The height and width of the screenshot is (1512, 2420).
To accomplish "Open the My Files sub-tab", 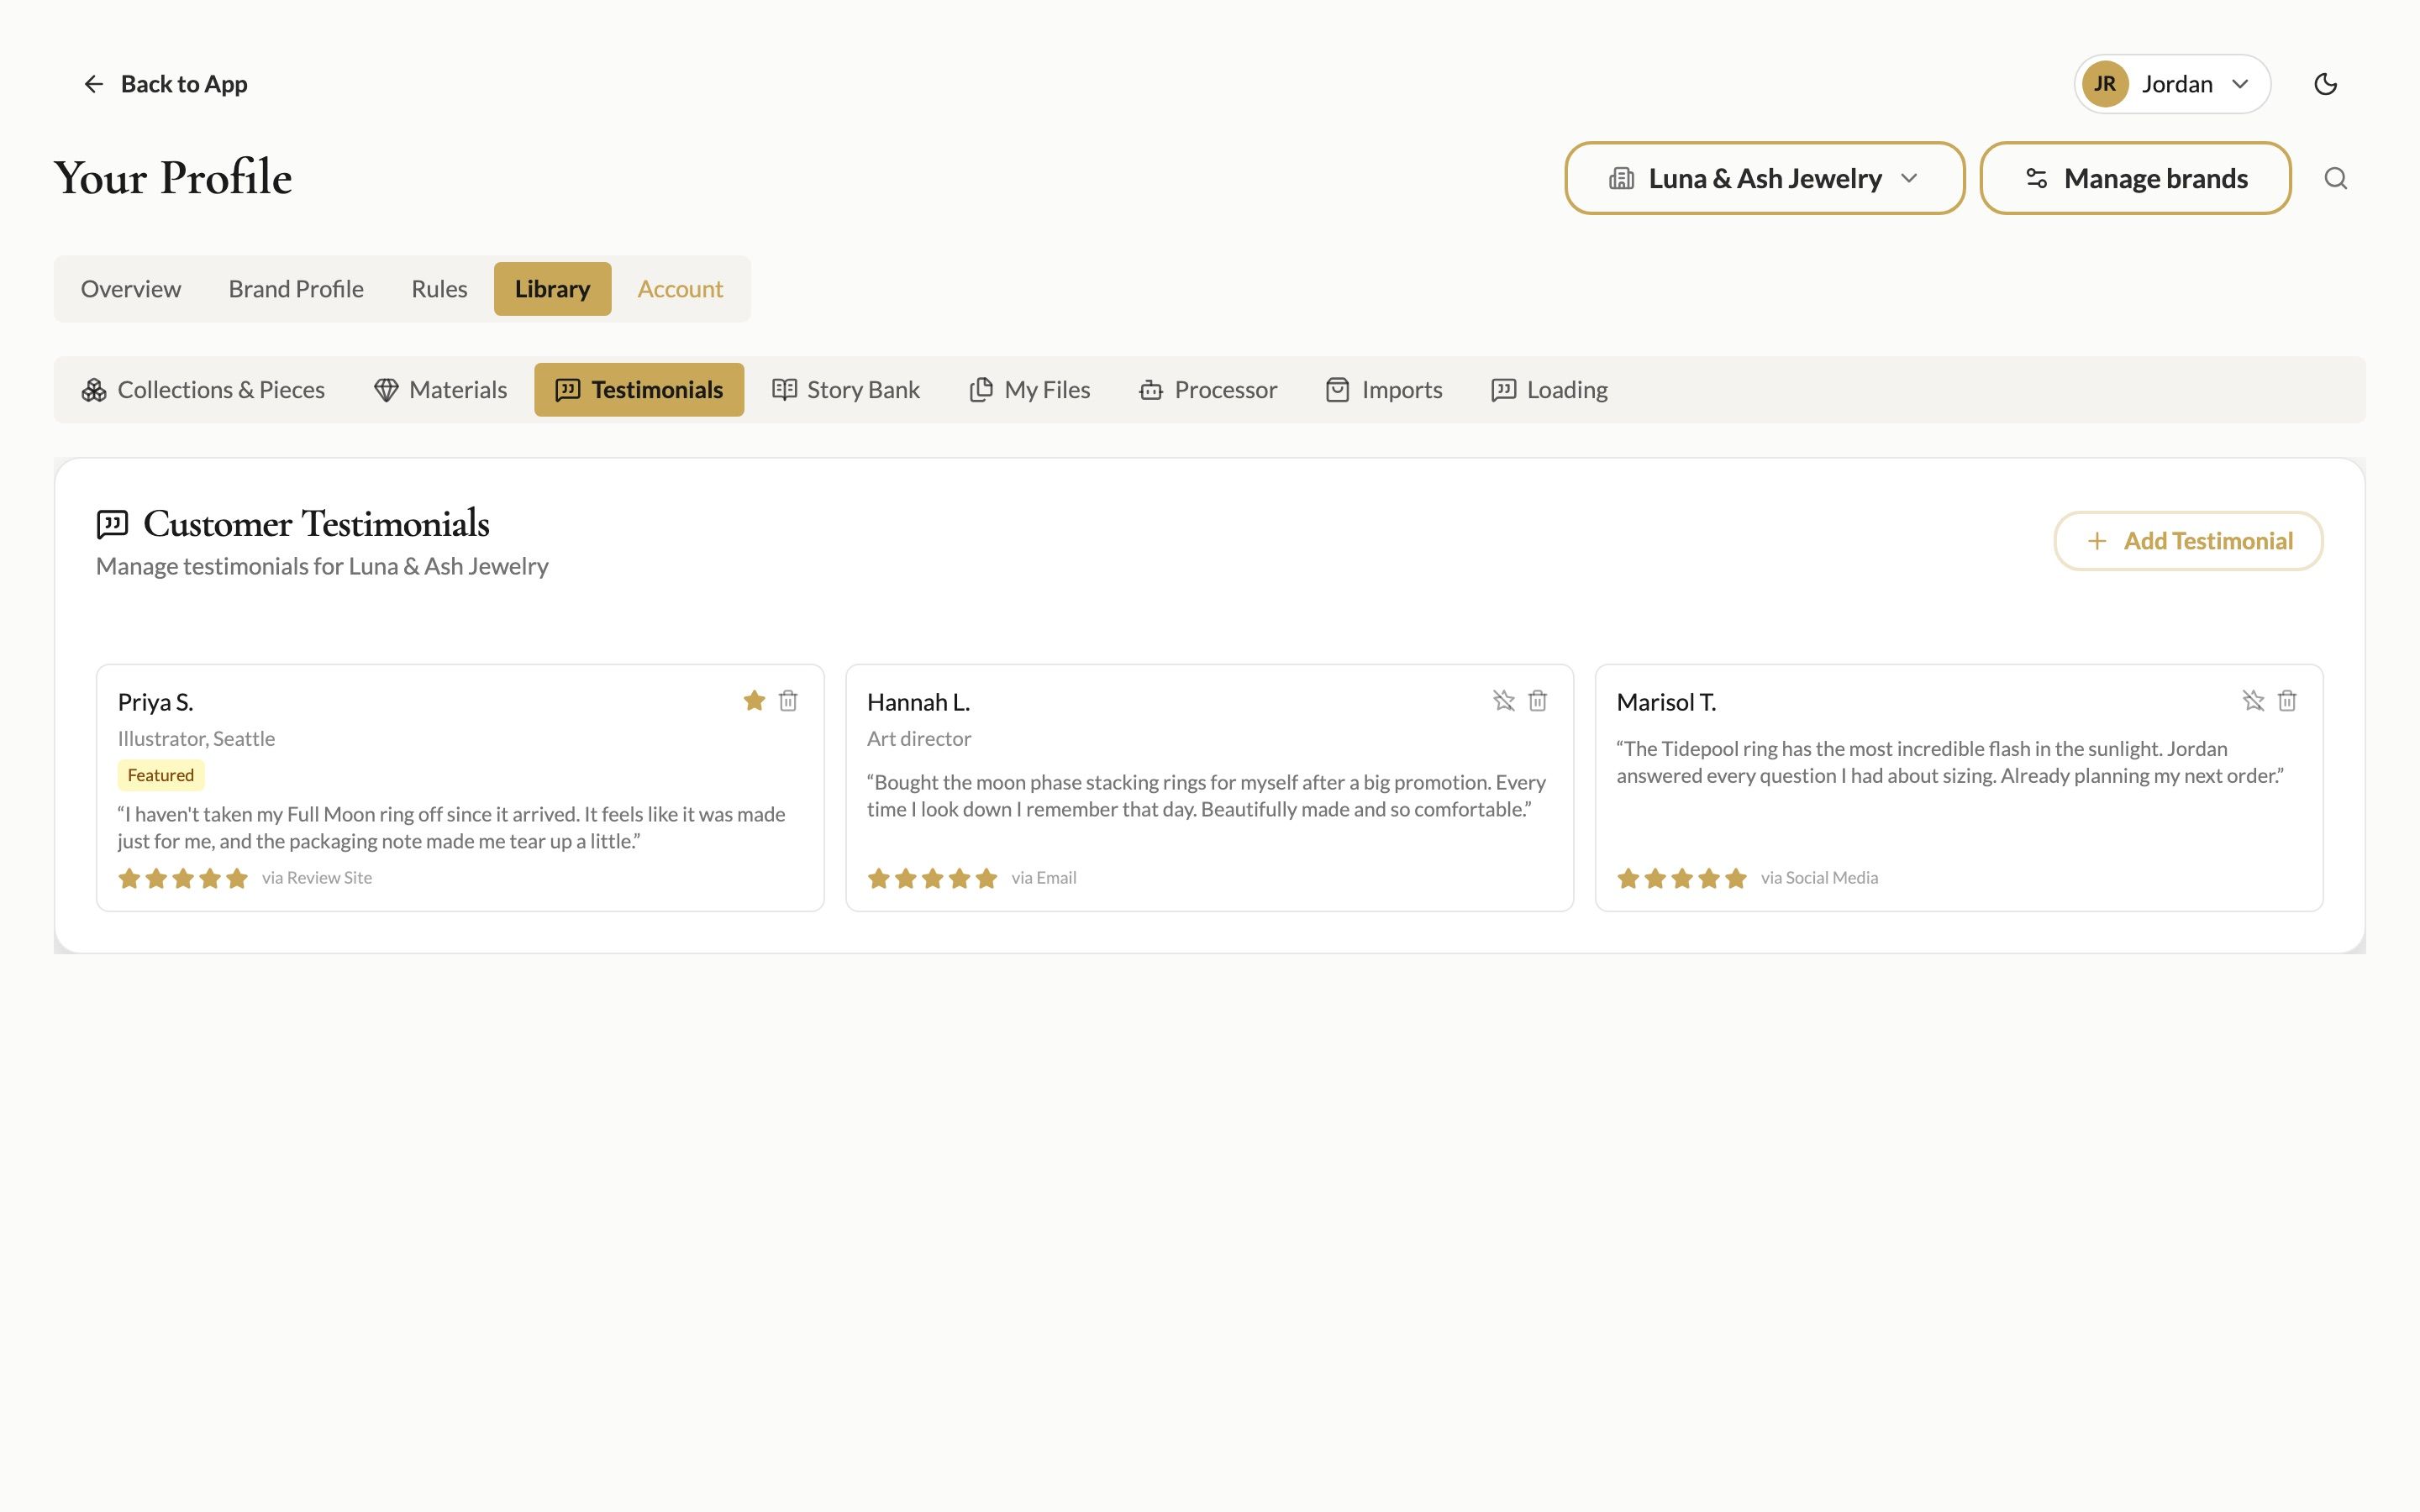I will click(x=1030, y=390).
